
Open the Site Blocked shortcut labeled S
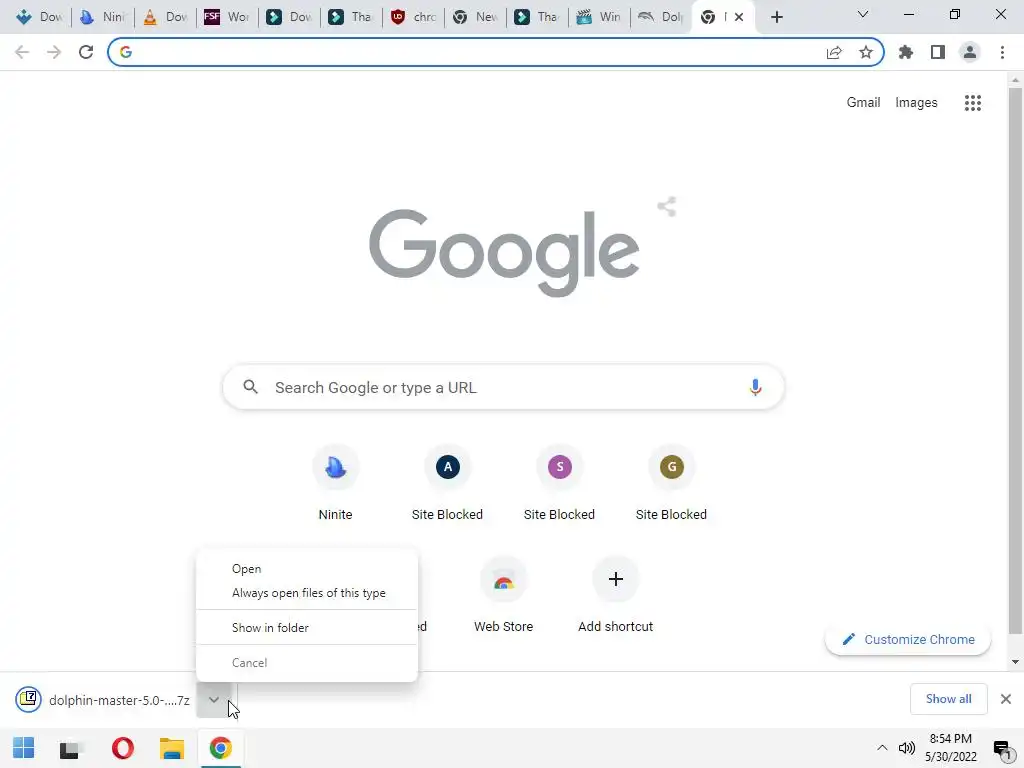(560, 483)
